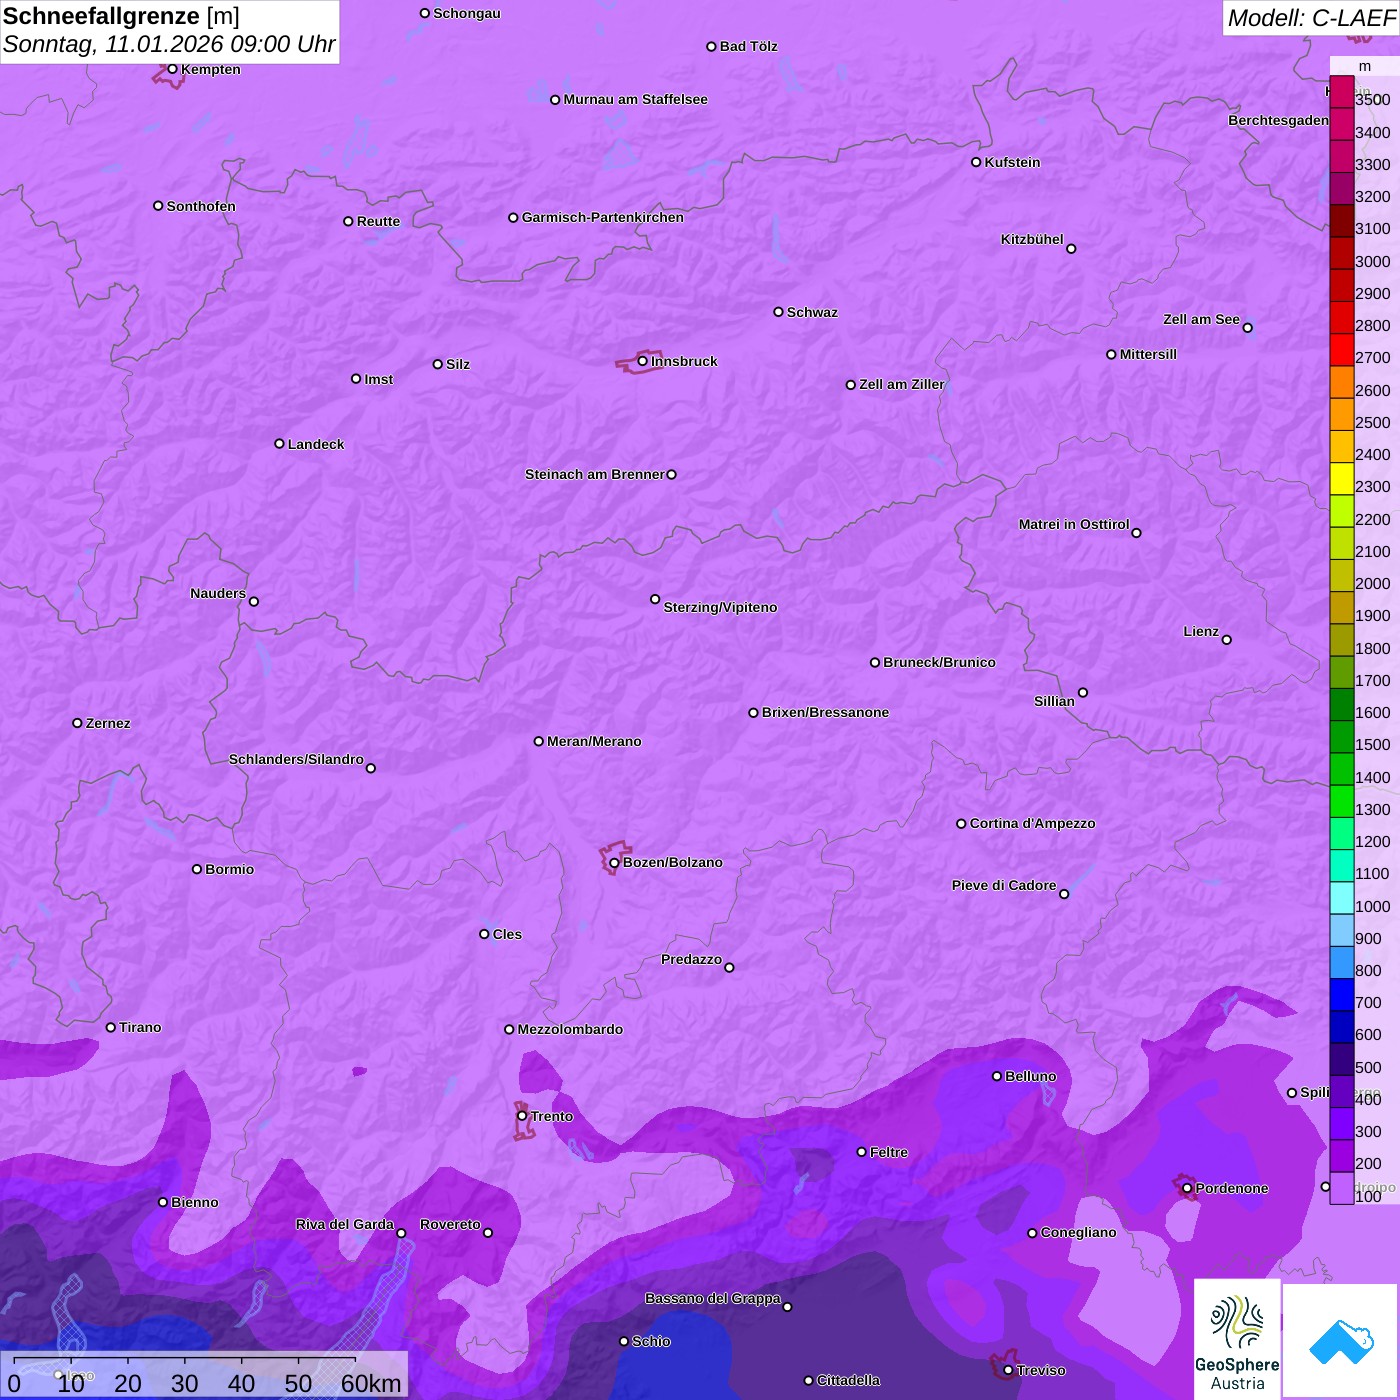Click the blue legend swatch at 700

click(x=1342, y=995)
